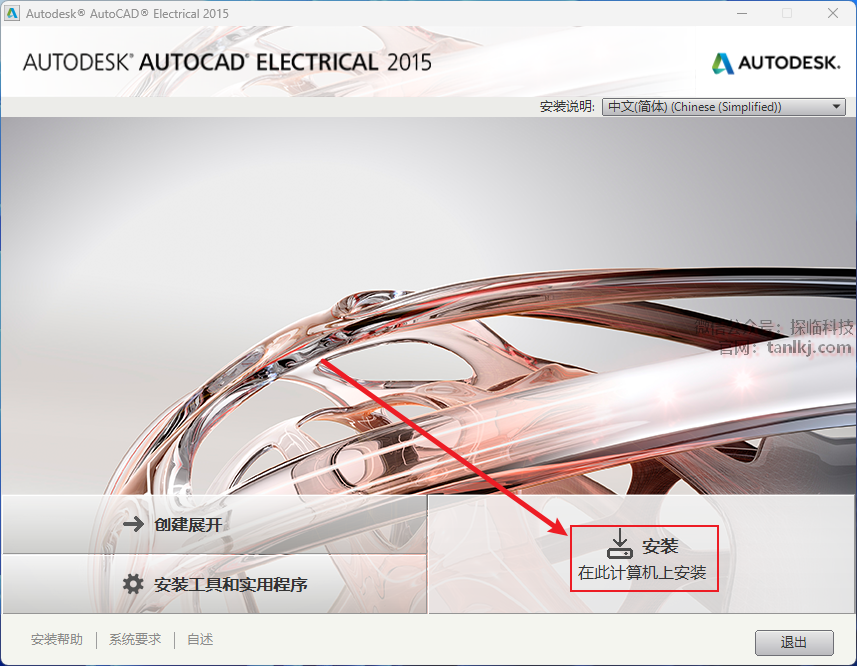Open the 中文(简体) language combo box
Viewport: 857px width, 666px height.
click(723, 107)
